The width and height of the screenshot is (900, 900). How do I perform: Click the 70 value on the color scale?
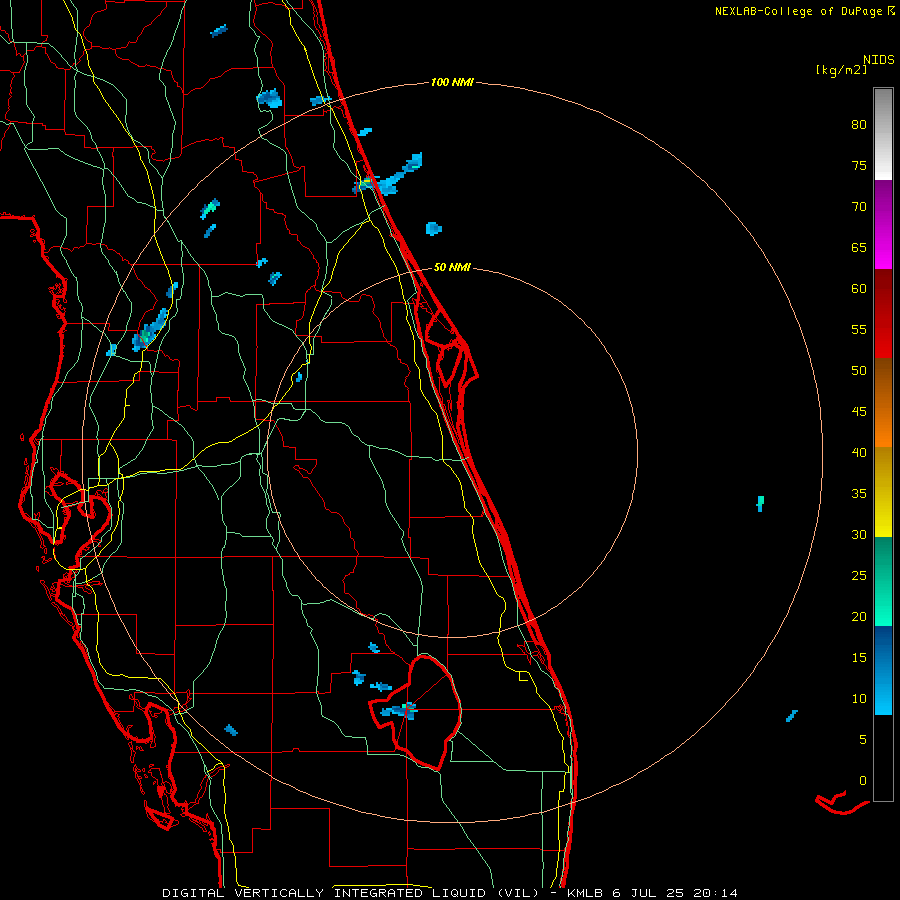pos(859,207)
